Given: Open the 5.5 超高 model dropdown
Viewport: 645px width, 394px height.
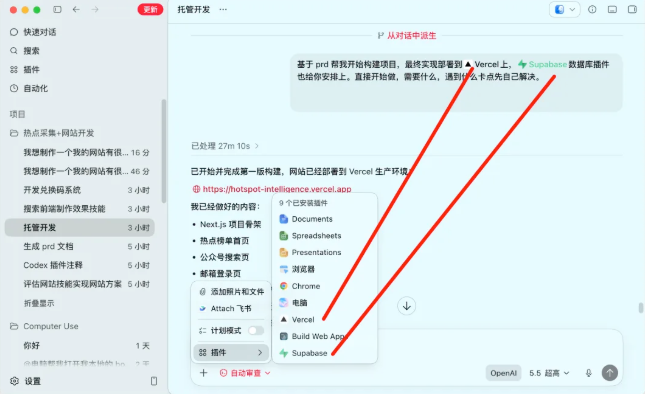Looking at the screenshot, I should 549,373.
